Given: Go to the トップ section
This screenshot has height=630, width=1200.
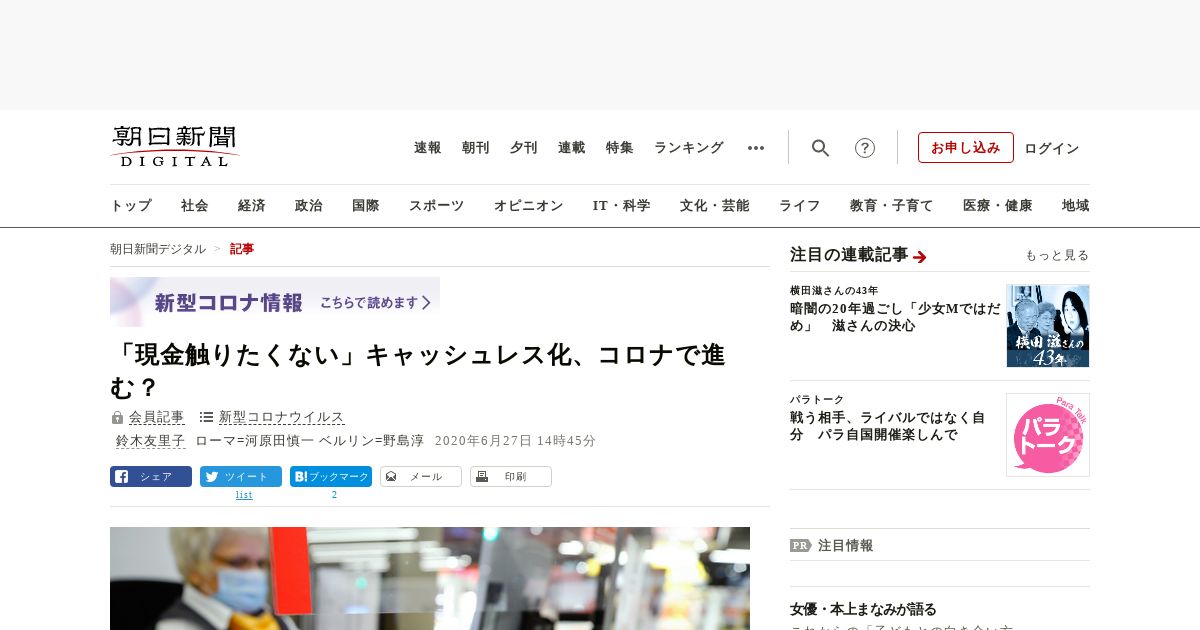Looking at the screenshot, I should point(131,206).
